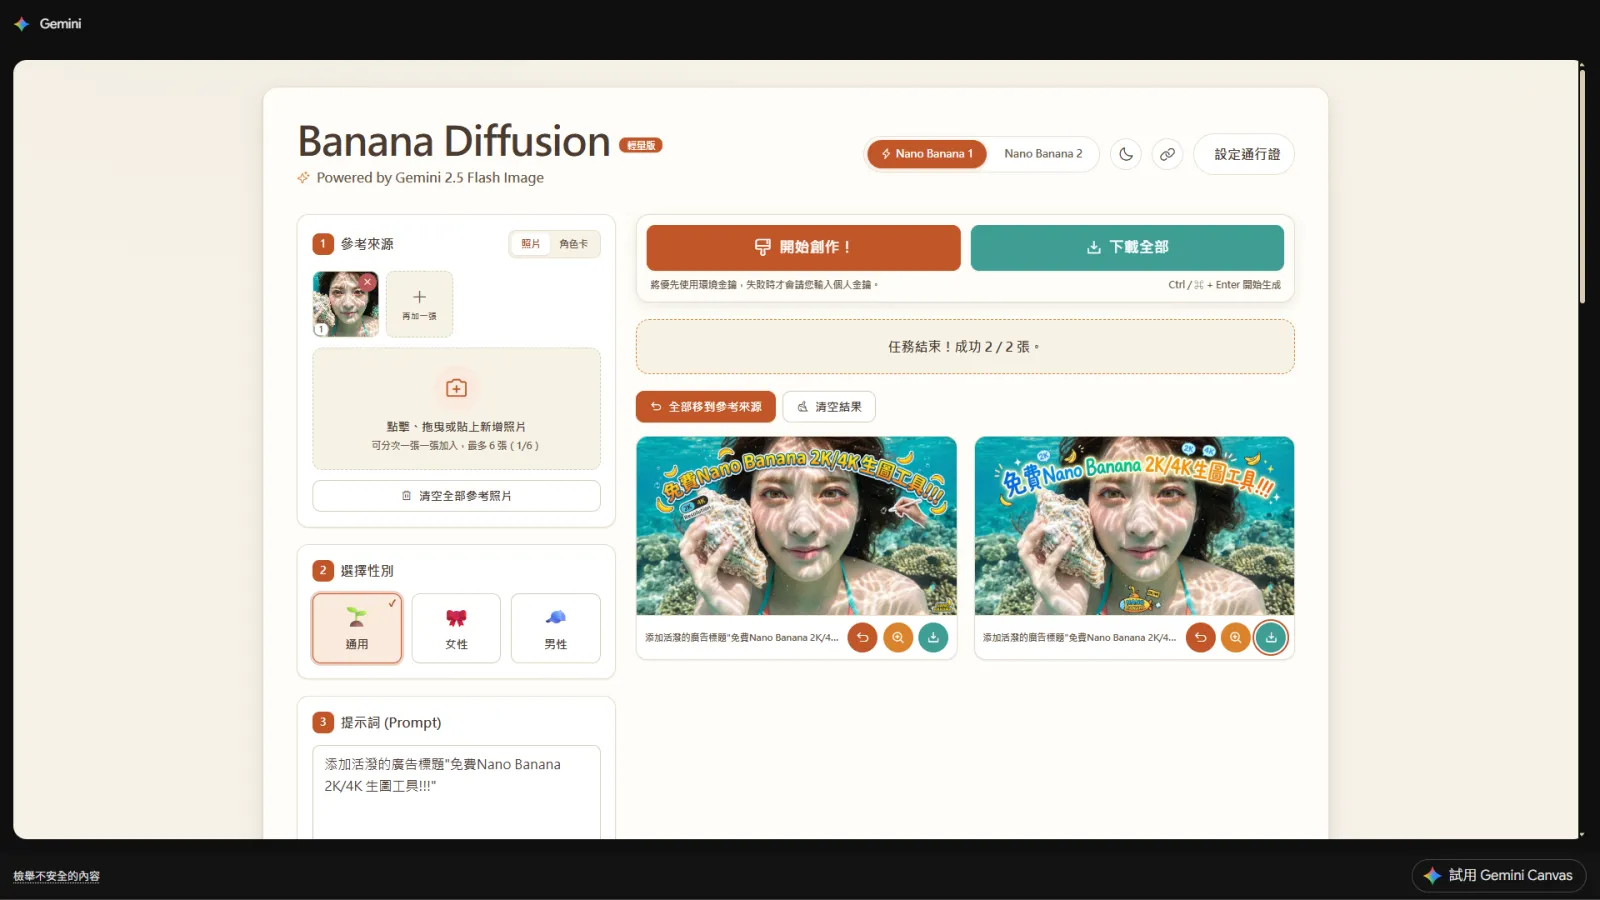
Task: Zoom into the second result image
Action: [x=1236, y=637]
